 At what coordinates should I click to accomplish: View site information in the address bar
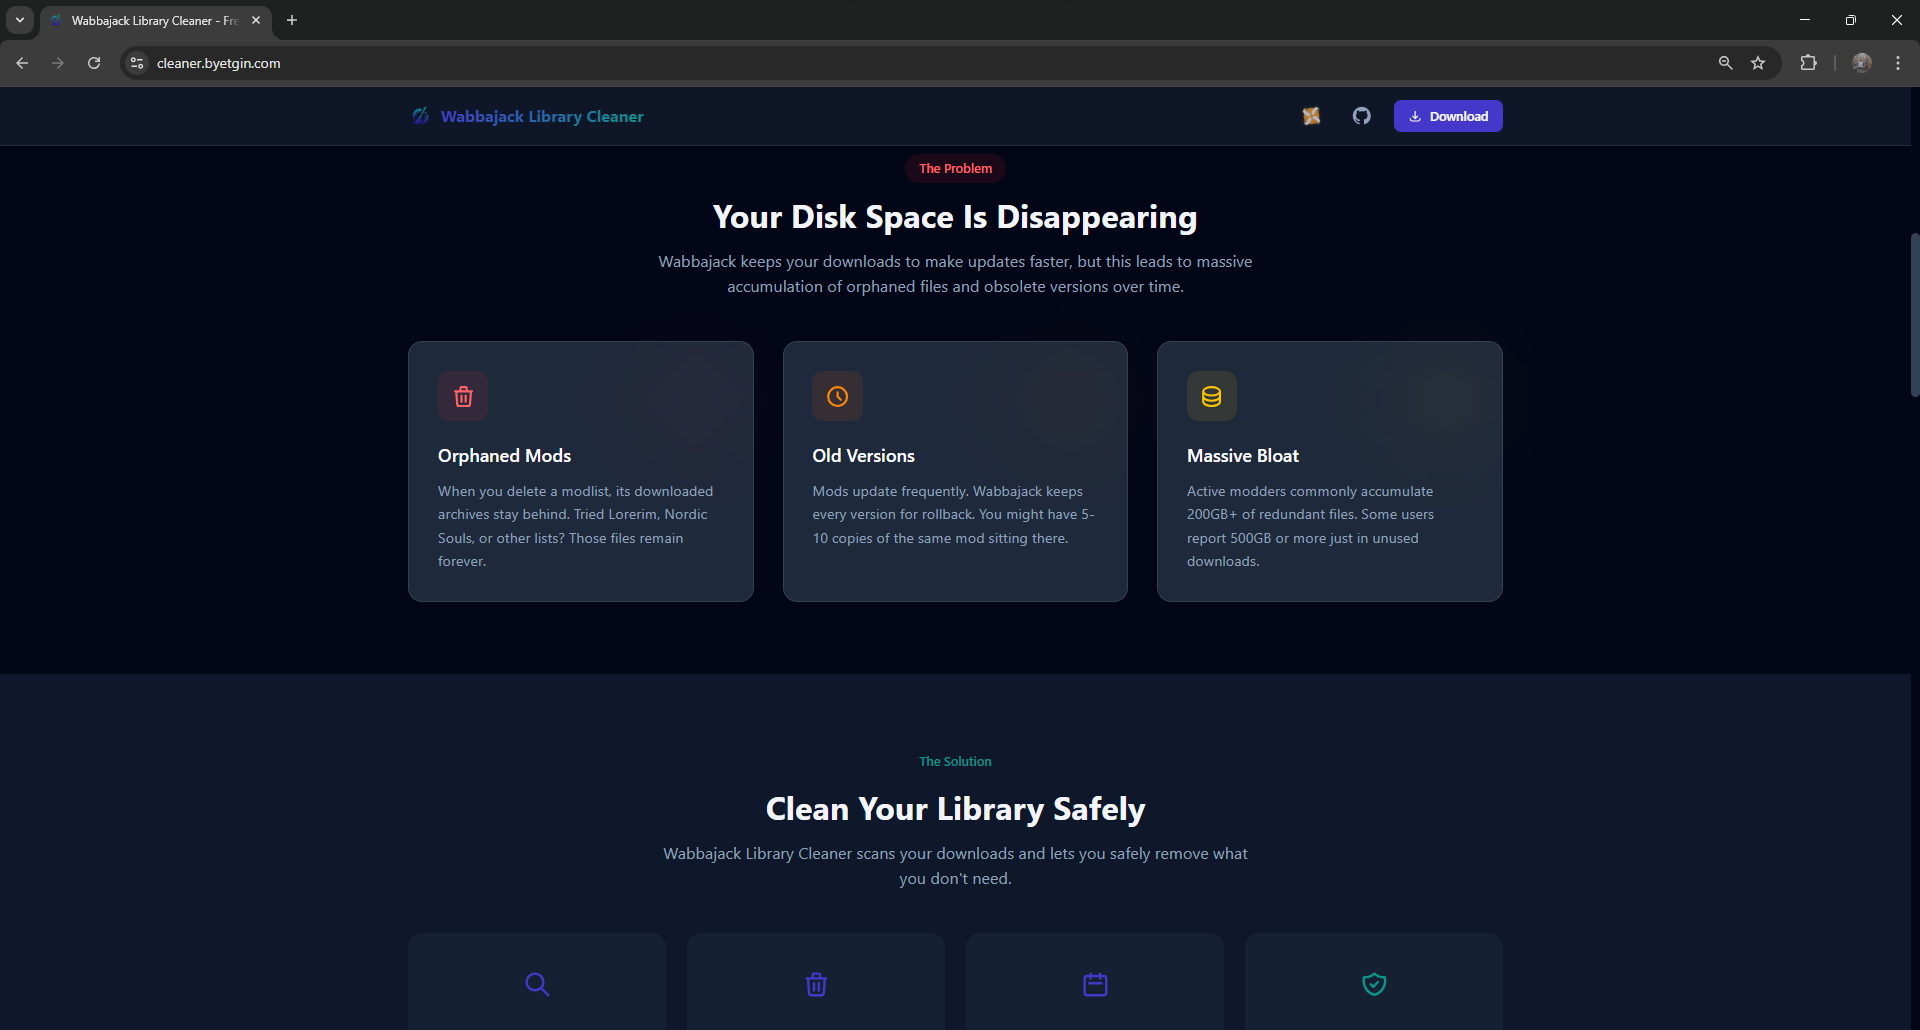pos(137,63)
